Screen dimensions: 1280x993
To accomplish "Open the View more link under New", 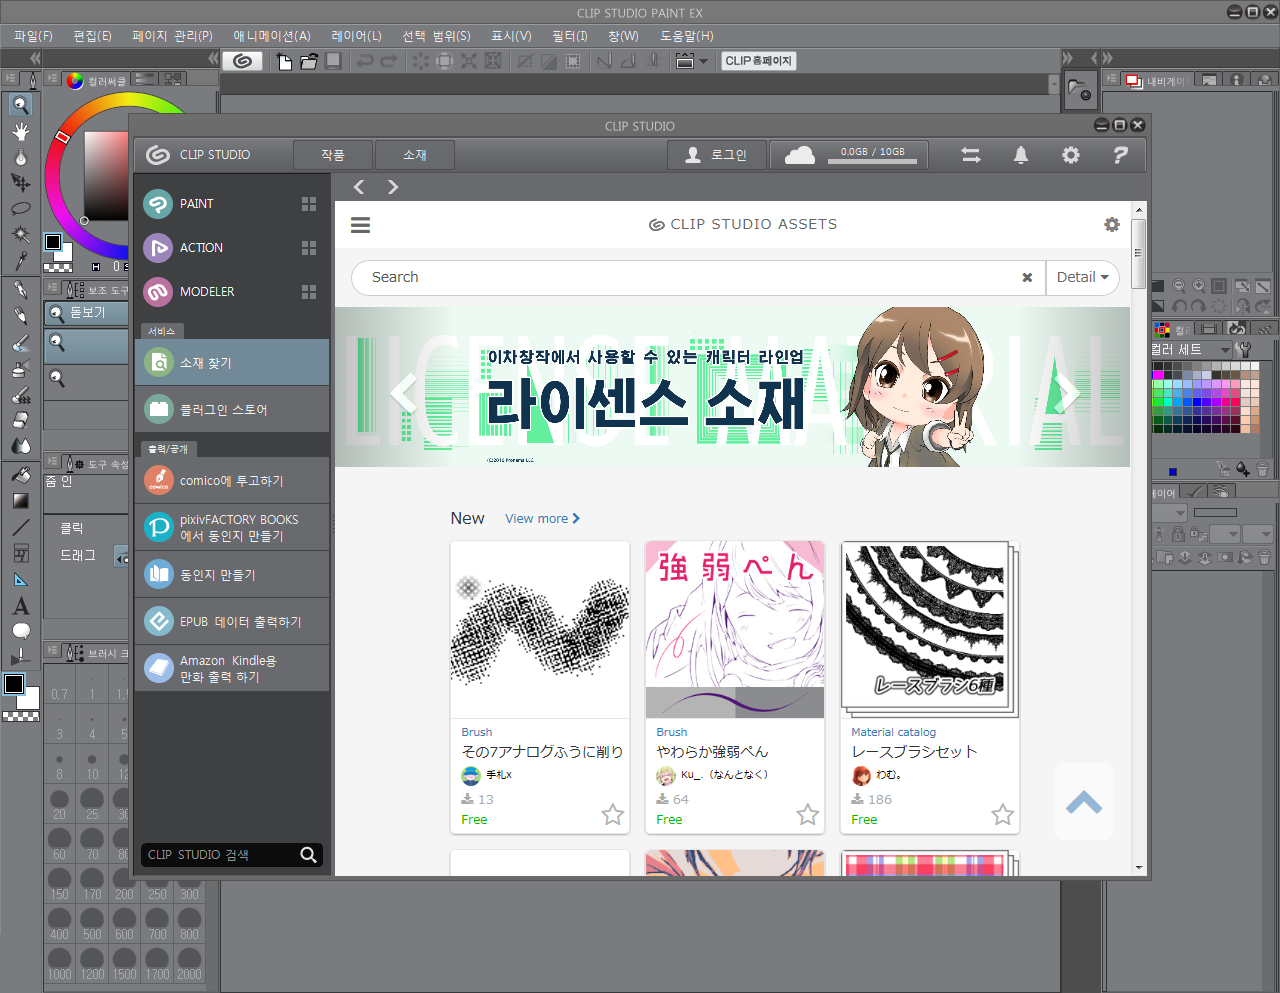I will 542,518.
